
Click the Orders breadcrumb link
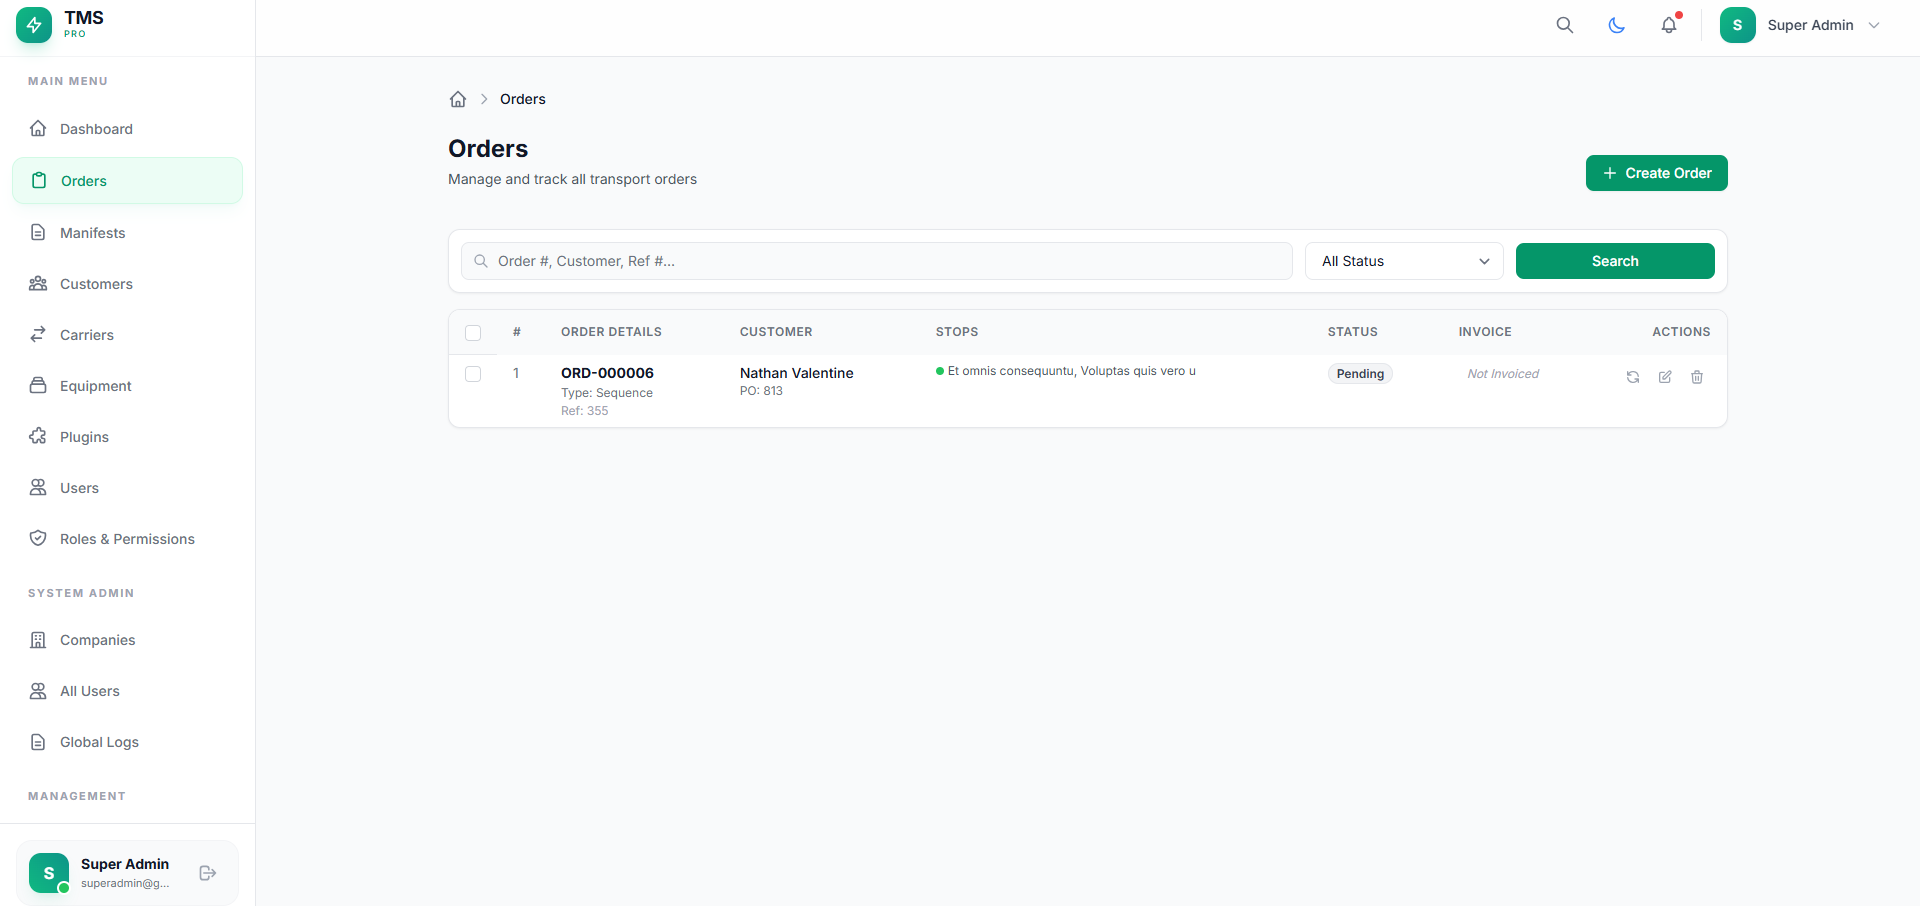tap(523, 99)
